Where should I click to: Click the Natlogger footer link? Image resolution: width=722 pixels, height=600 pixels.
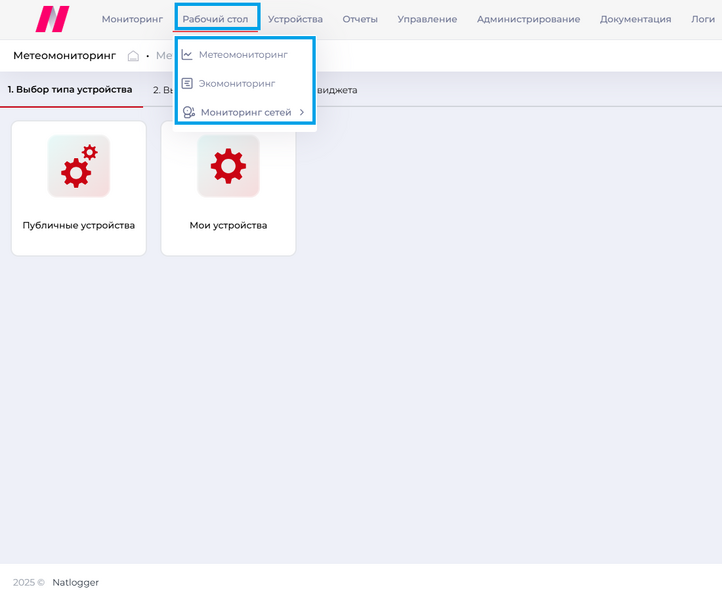tap(76, 583)
